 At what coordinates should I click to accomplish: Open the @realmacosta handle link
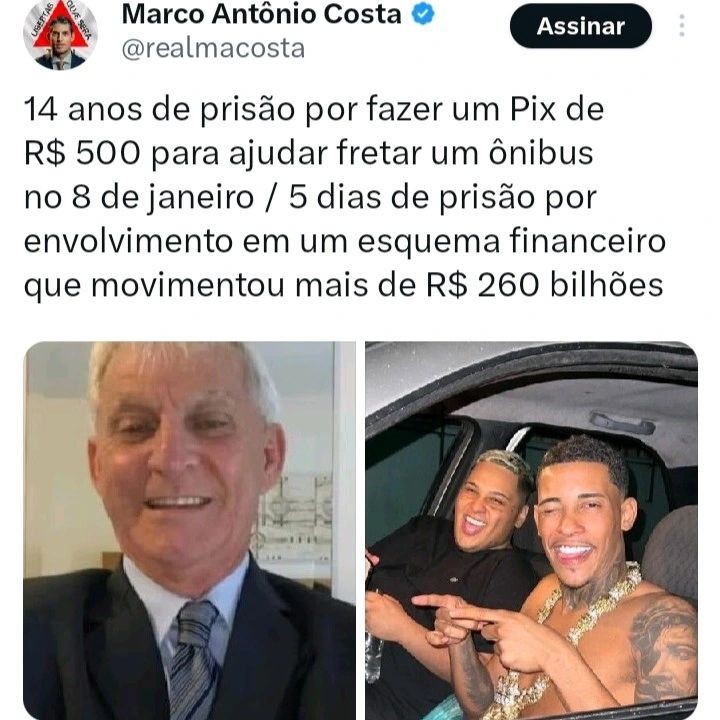click(x=213, y=48)
